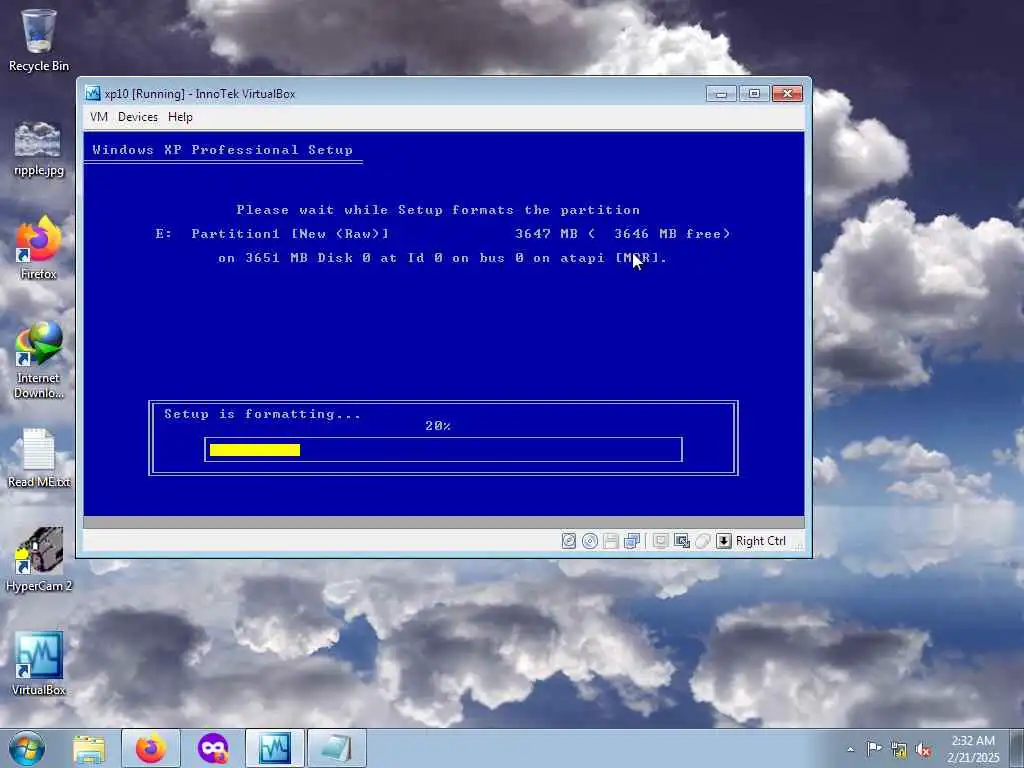Image resolution: width=1024 pixels, height=768 pixels.
Task: Select the Recycle Bin desktop icon
Action: point(39,40)
